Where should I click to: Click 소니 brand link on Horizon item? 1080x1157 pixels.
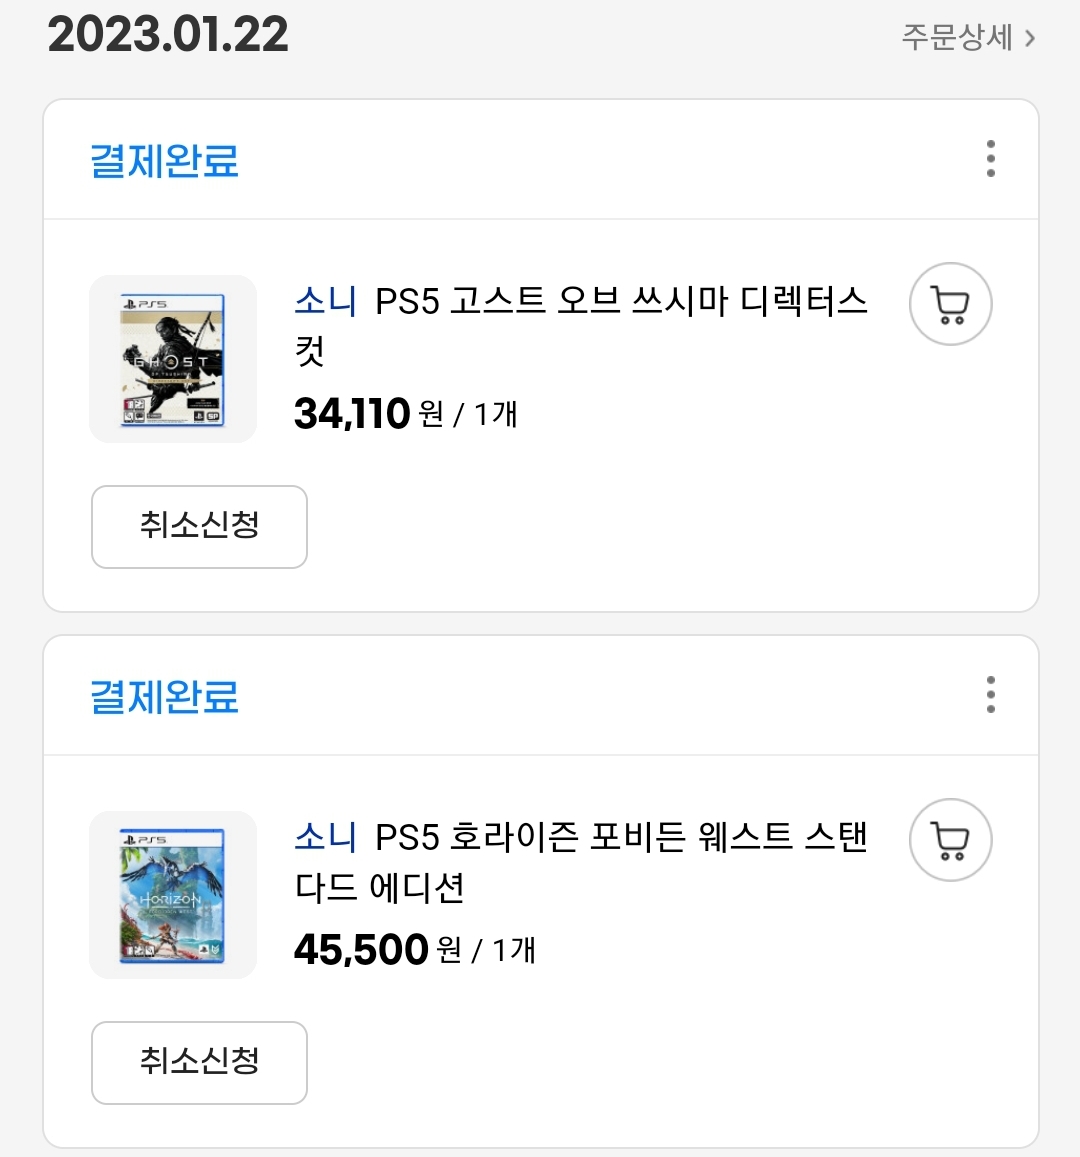pos(325,836)
